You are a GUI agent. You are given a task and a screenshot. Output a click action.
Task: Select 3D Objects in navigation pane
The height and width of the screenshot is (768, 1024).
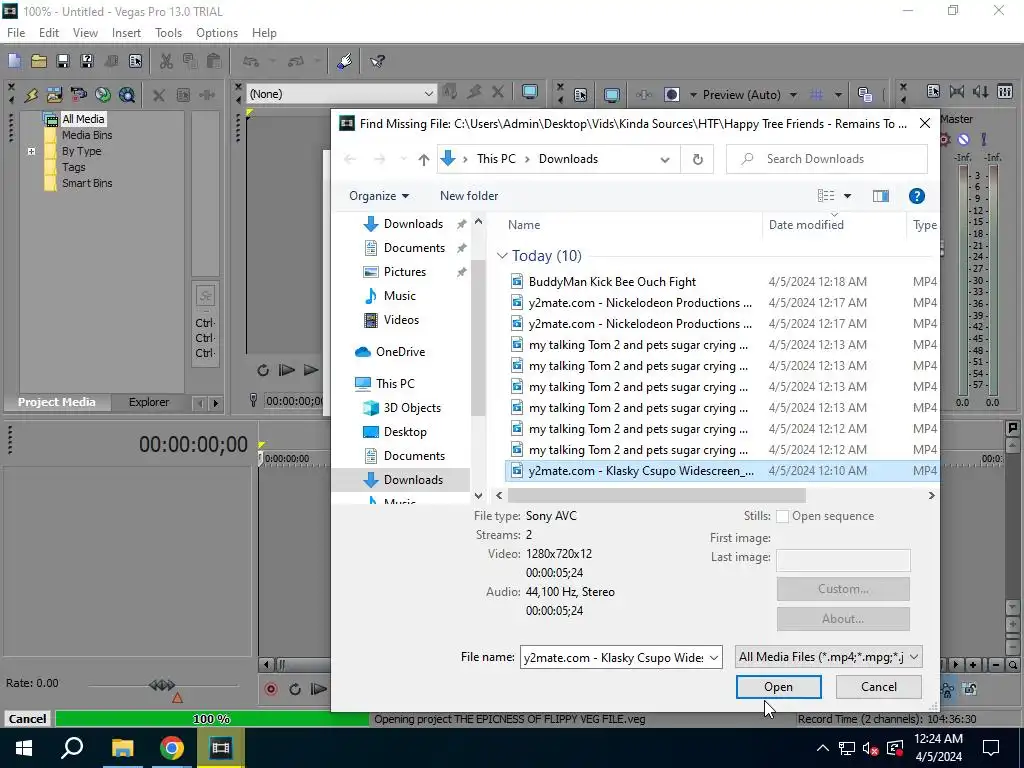pyautogui.click(x=412, y=408)
